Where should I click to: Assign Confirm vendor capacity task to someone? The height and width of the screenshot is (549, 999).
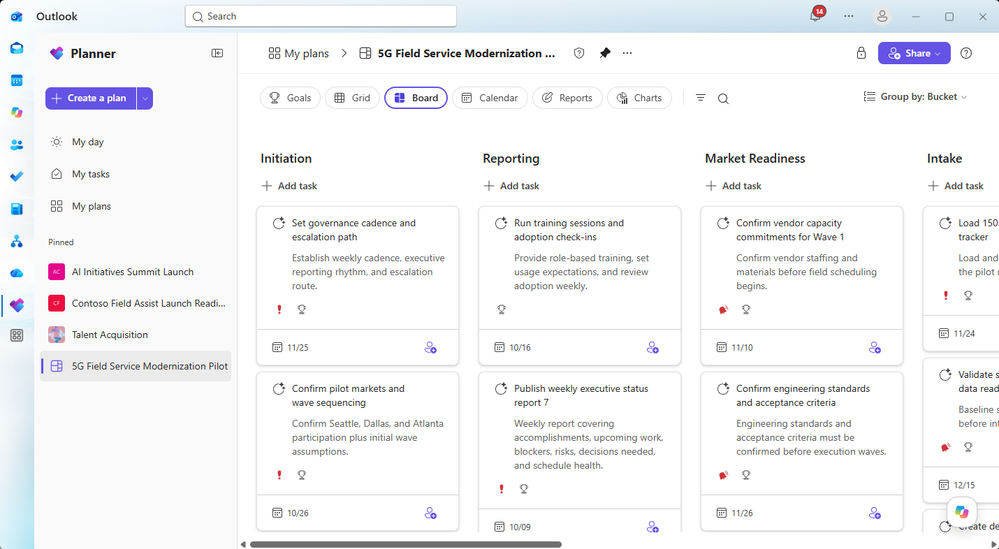[875, 348]
